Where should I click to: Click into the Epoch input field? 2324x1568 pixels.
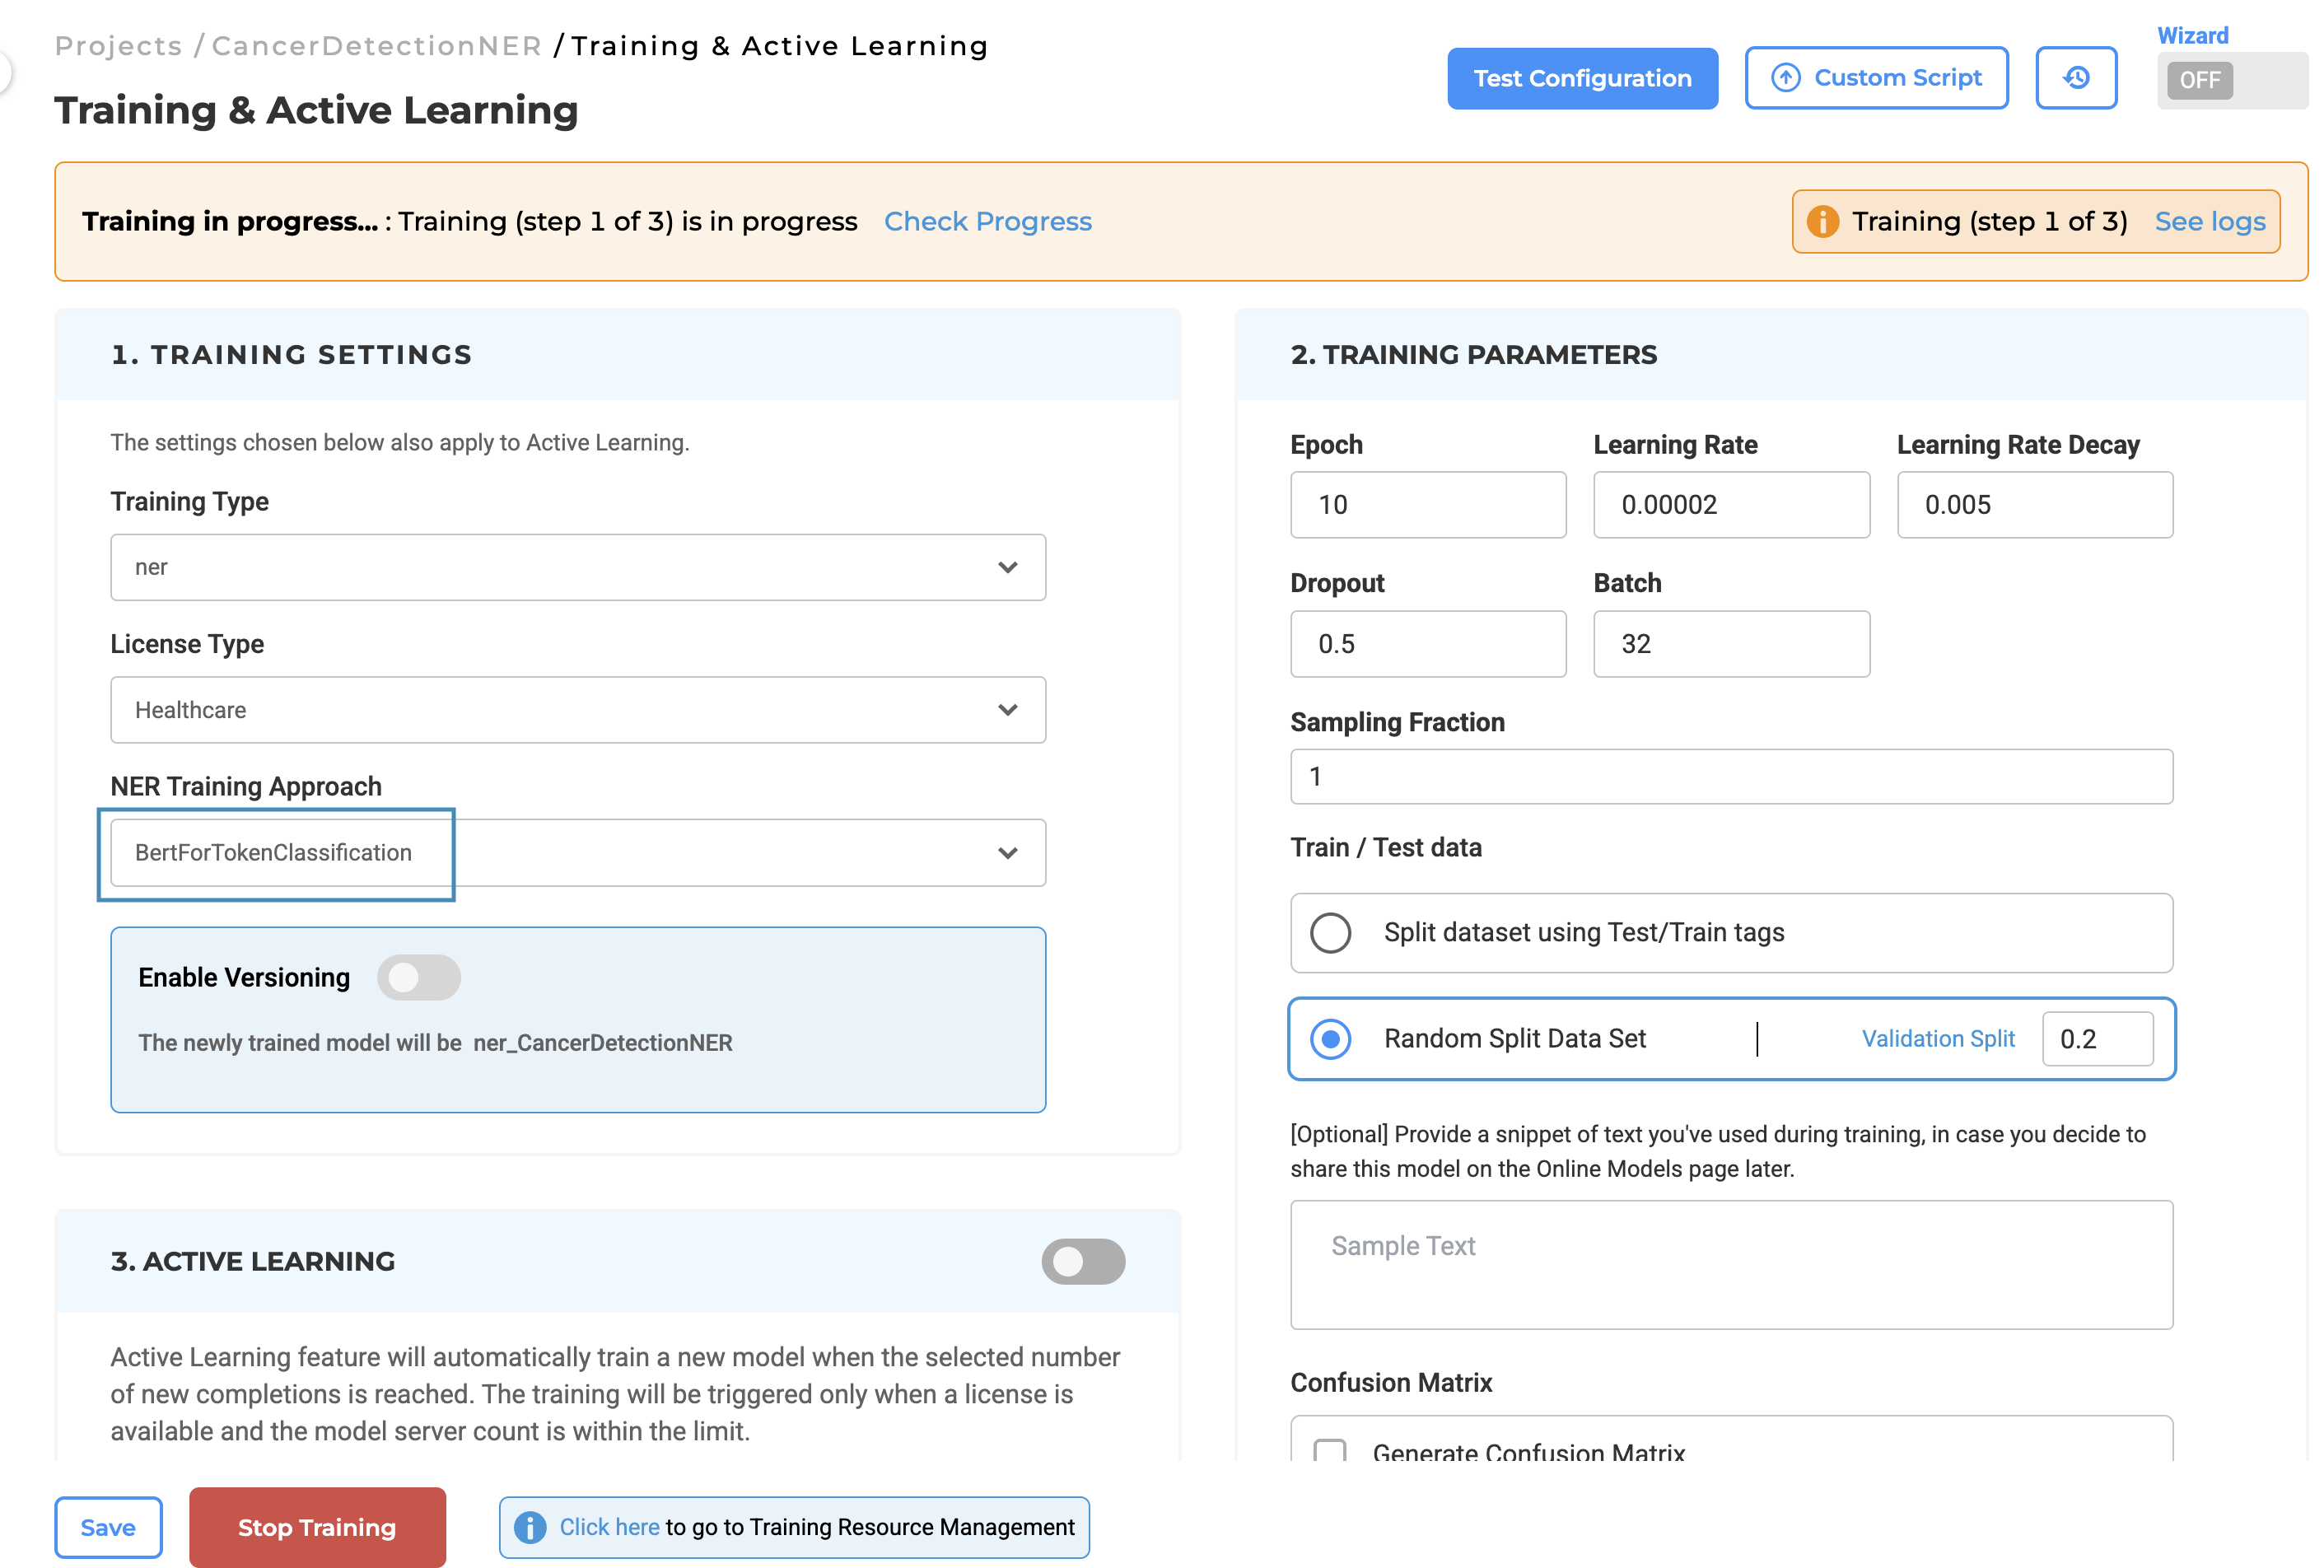1427,505
